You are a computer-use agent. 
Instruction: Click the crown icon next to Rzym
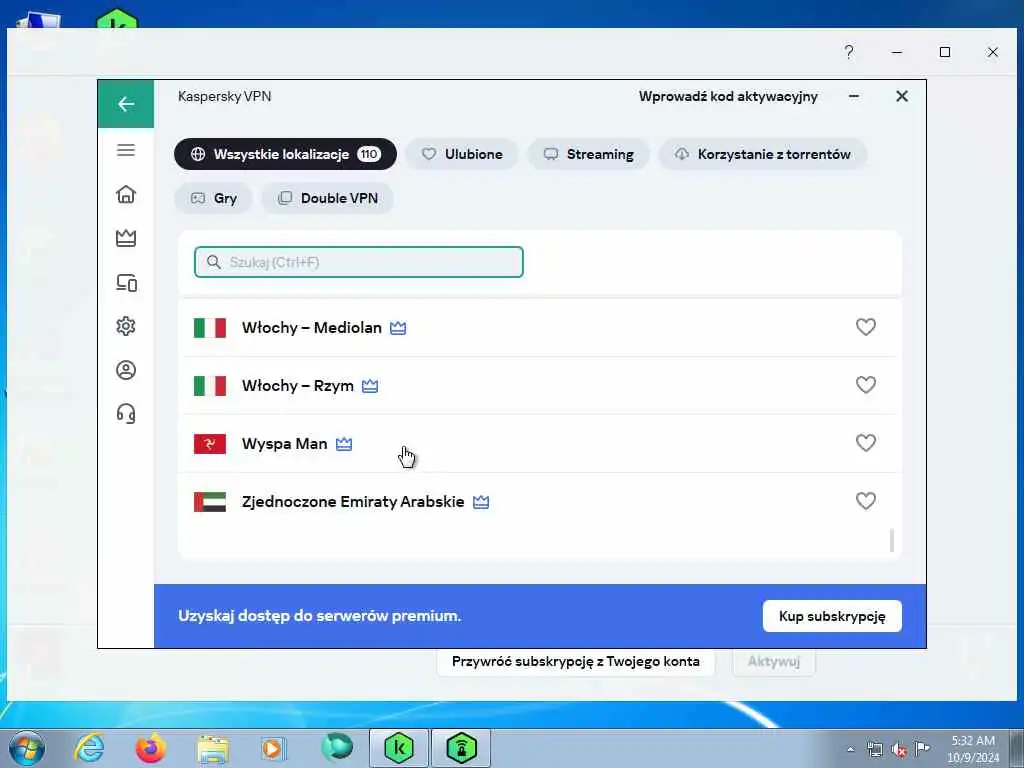click(x=370, y=386)
